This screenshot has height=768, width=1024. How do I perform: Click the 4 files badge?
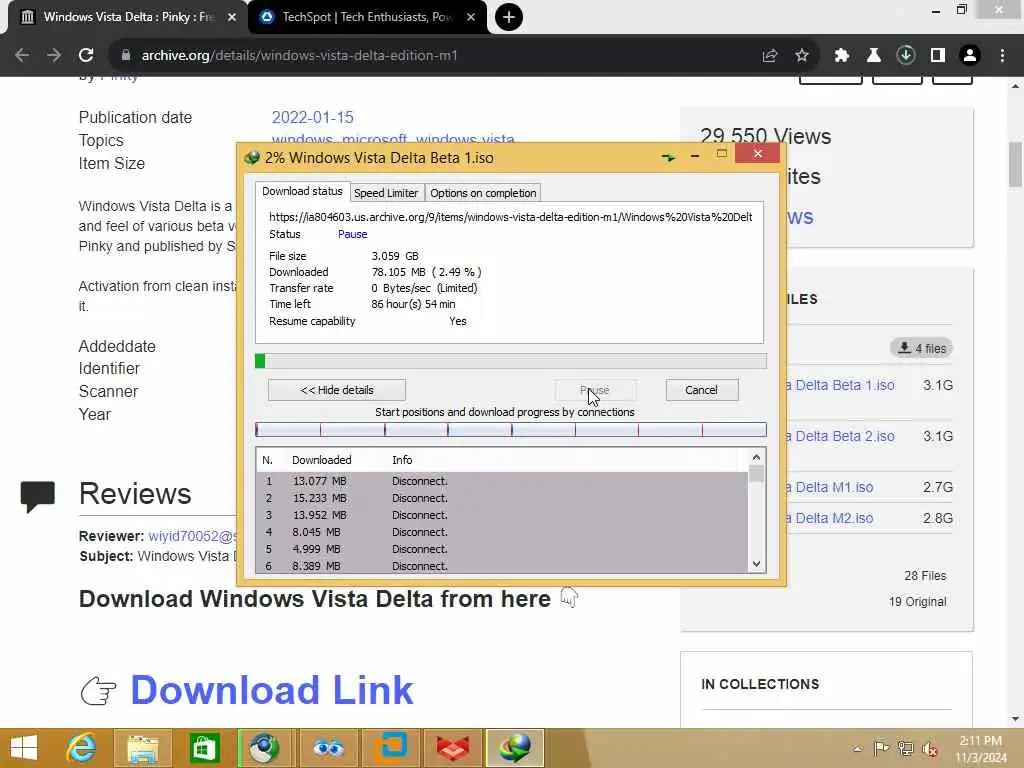pyautogui.click(x=921, y=348)
